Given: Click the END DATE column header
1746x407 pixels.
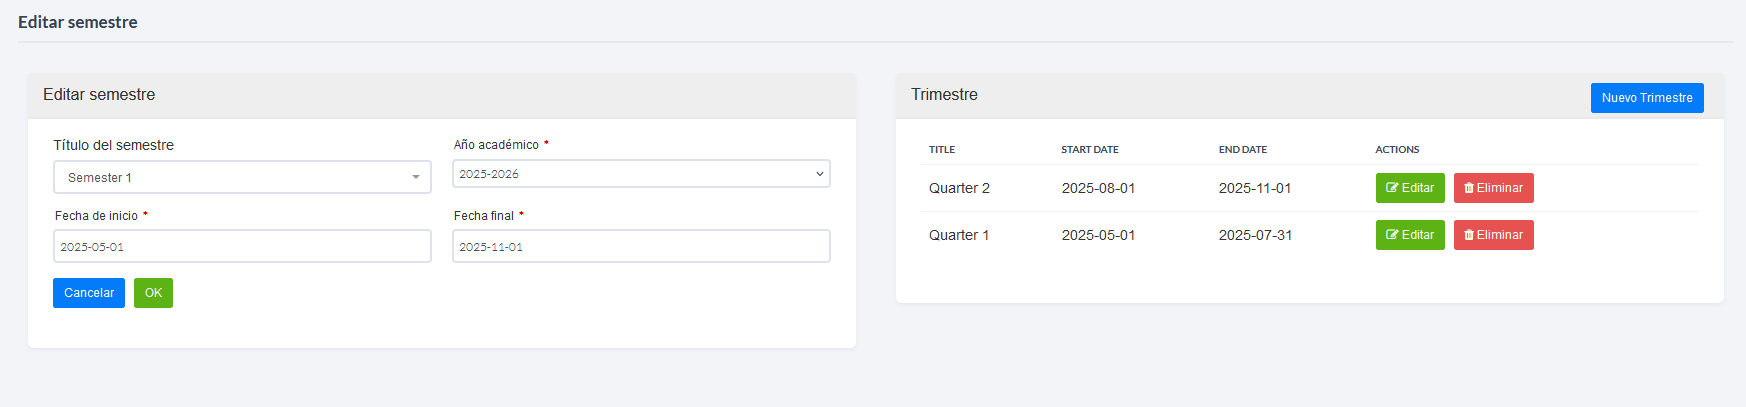Looking at the screenshot, I should (1243, 150).
